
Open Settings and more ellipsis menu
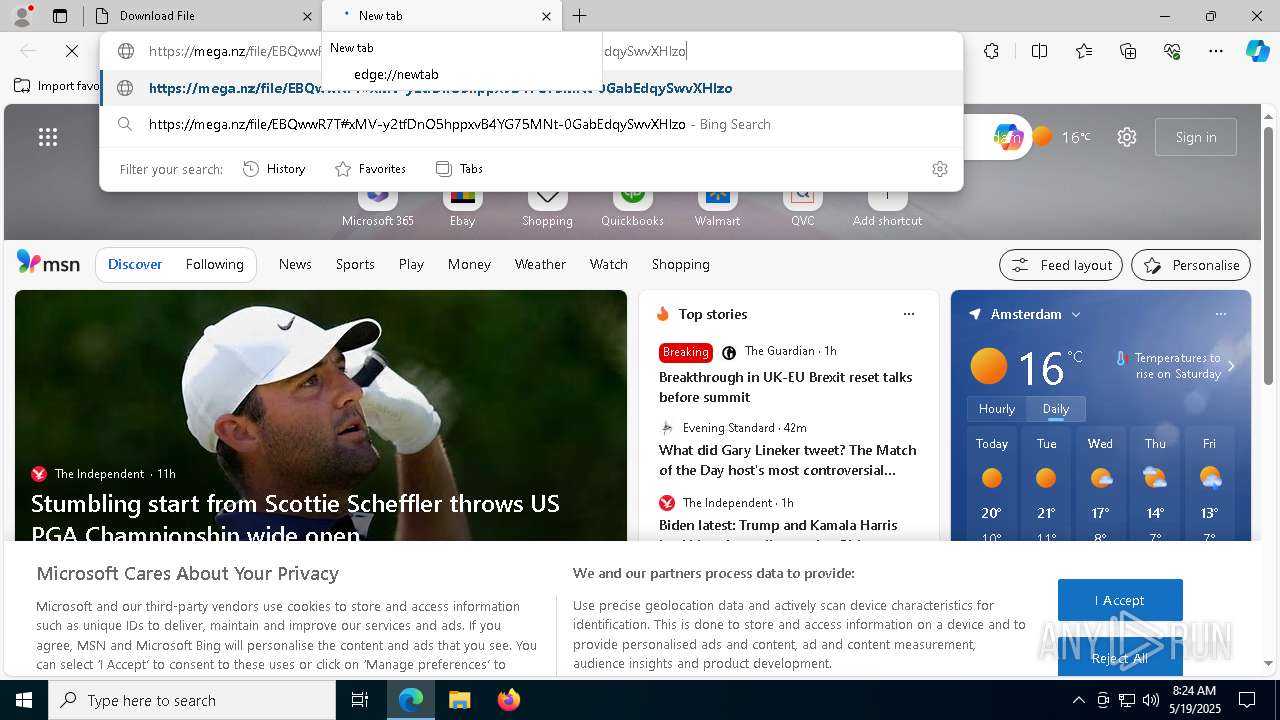point(1216,51)
